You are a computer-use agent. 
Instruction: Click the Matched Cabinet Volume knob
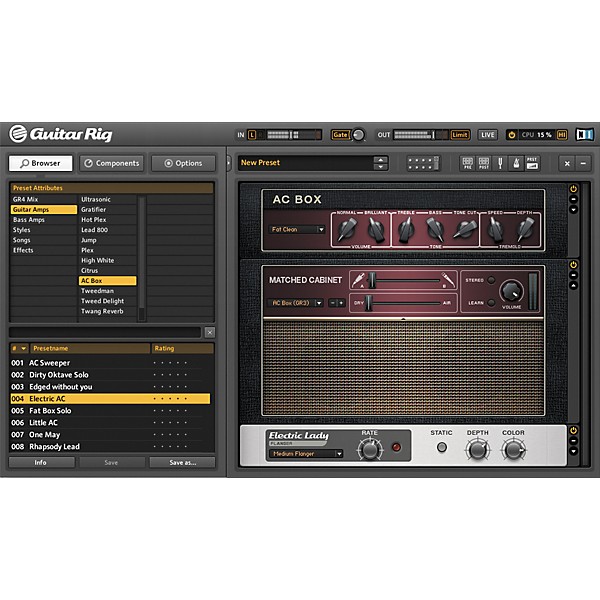click(x=511, y=292)
